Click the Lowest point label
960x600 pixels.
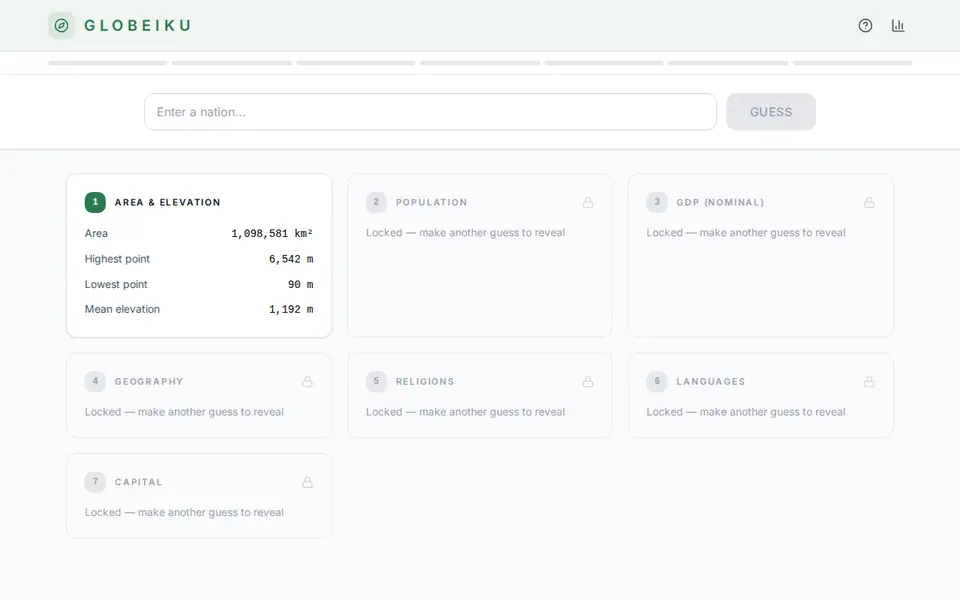[116, 285]
